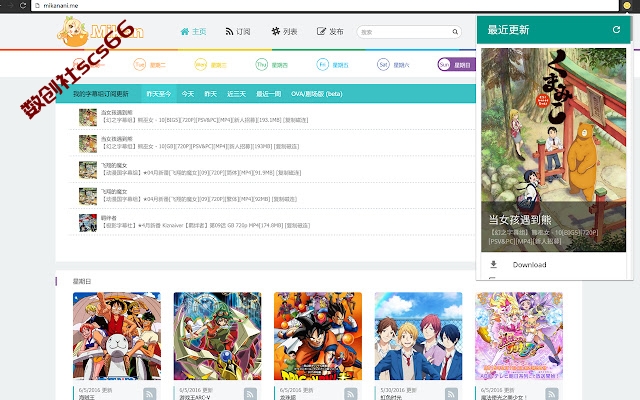Click the browser reload button
The image size is (640, 400).
(x=23, y=5)
